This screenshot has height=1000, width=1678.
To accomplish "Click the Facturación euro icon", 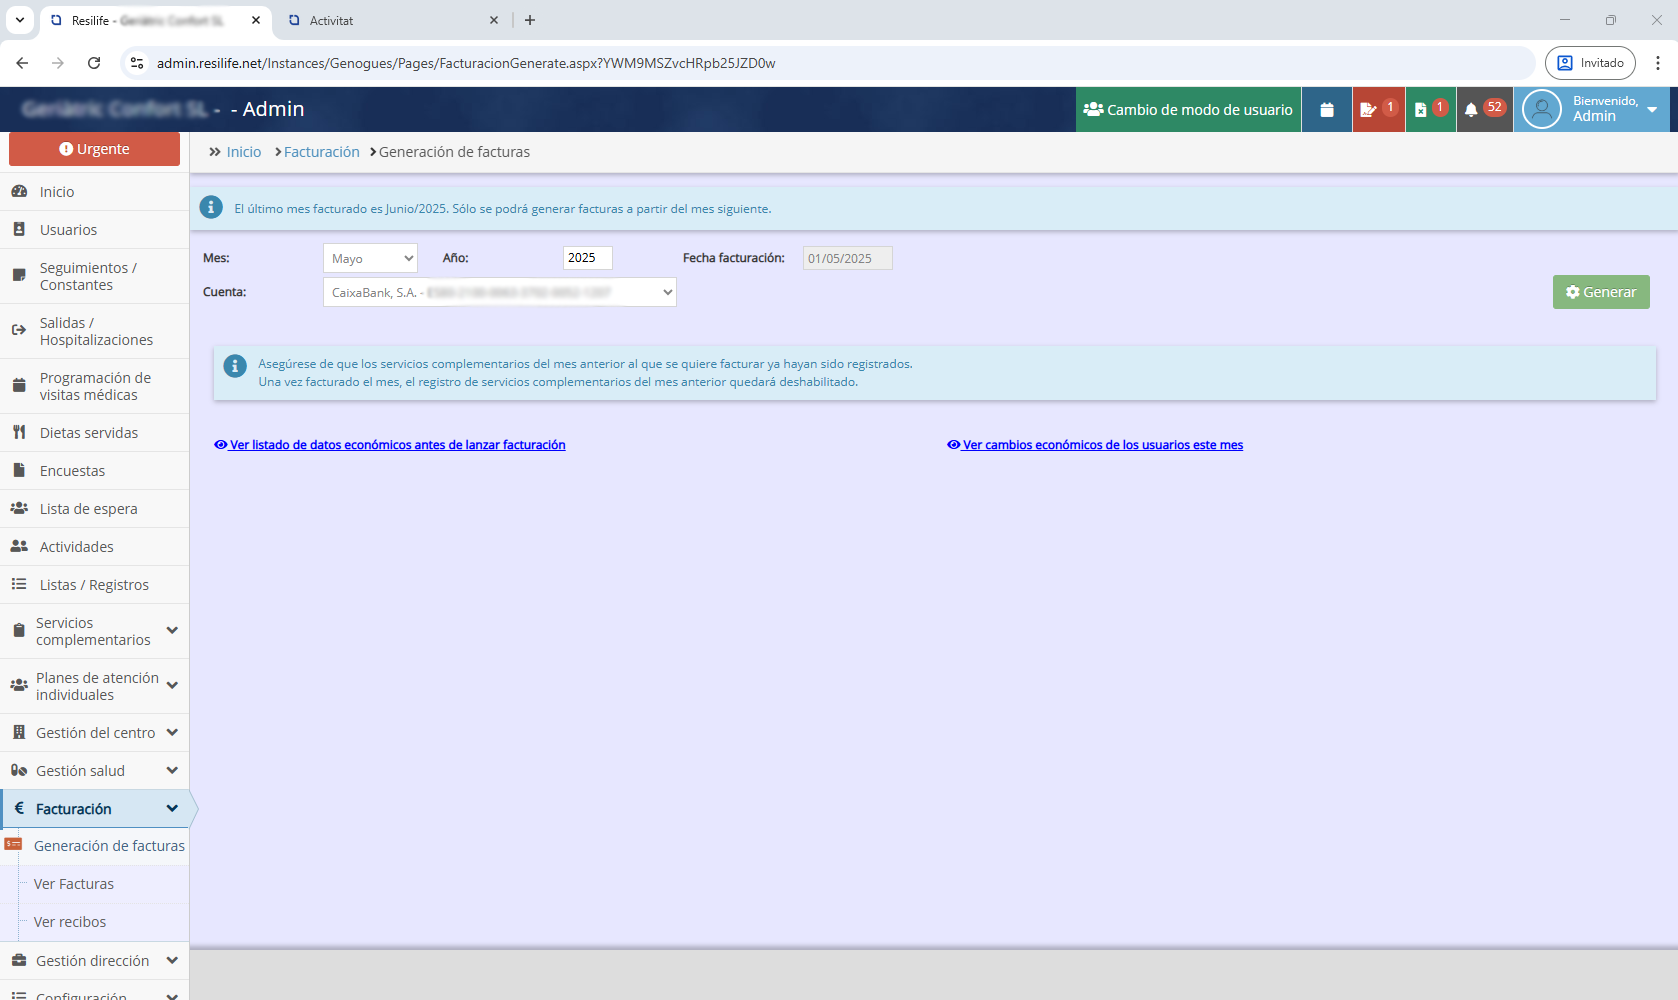I will click(x=19, y=808).
